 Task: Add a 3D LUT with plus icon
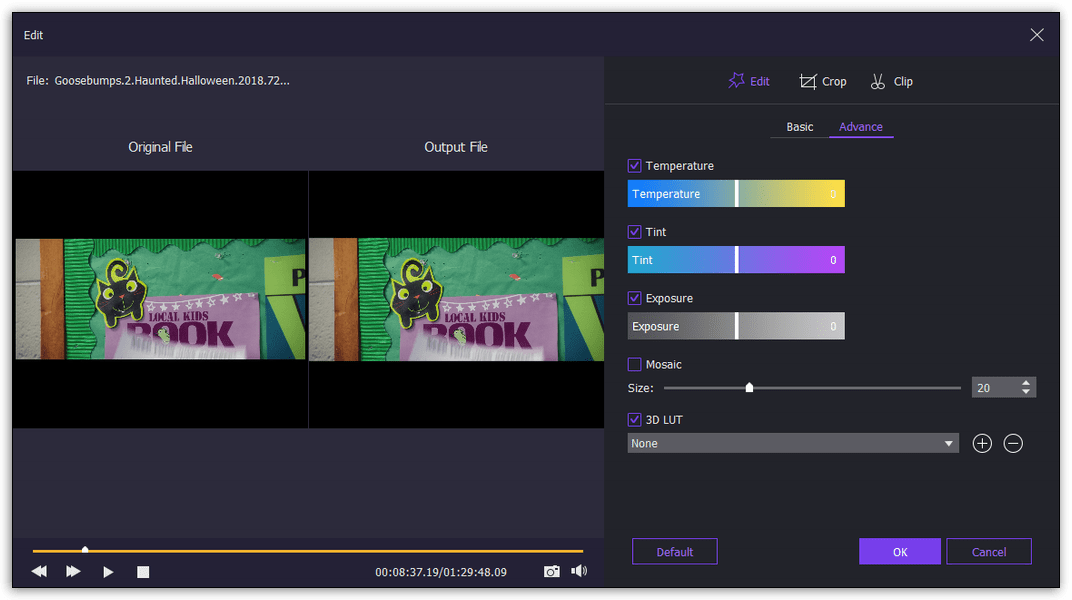[x=982, y=444]
